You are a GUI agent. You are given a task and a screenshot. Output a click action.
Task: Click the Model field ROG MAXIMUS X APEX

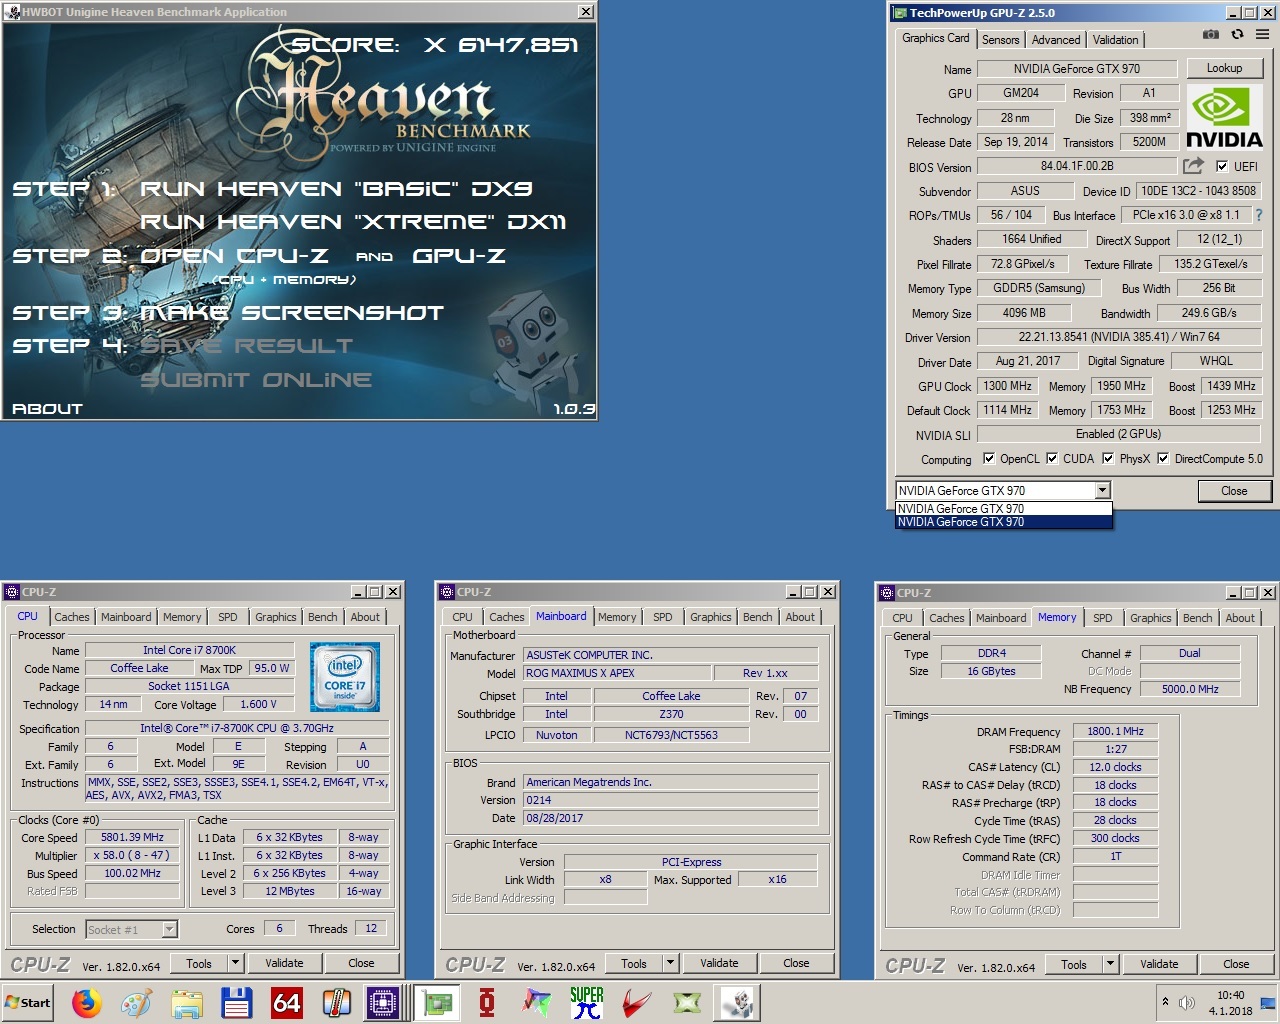617,673
